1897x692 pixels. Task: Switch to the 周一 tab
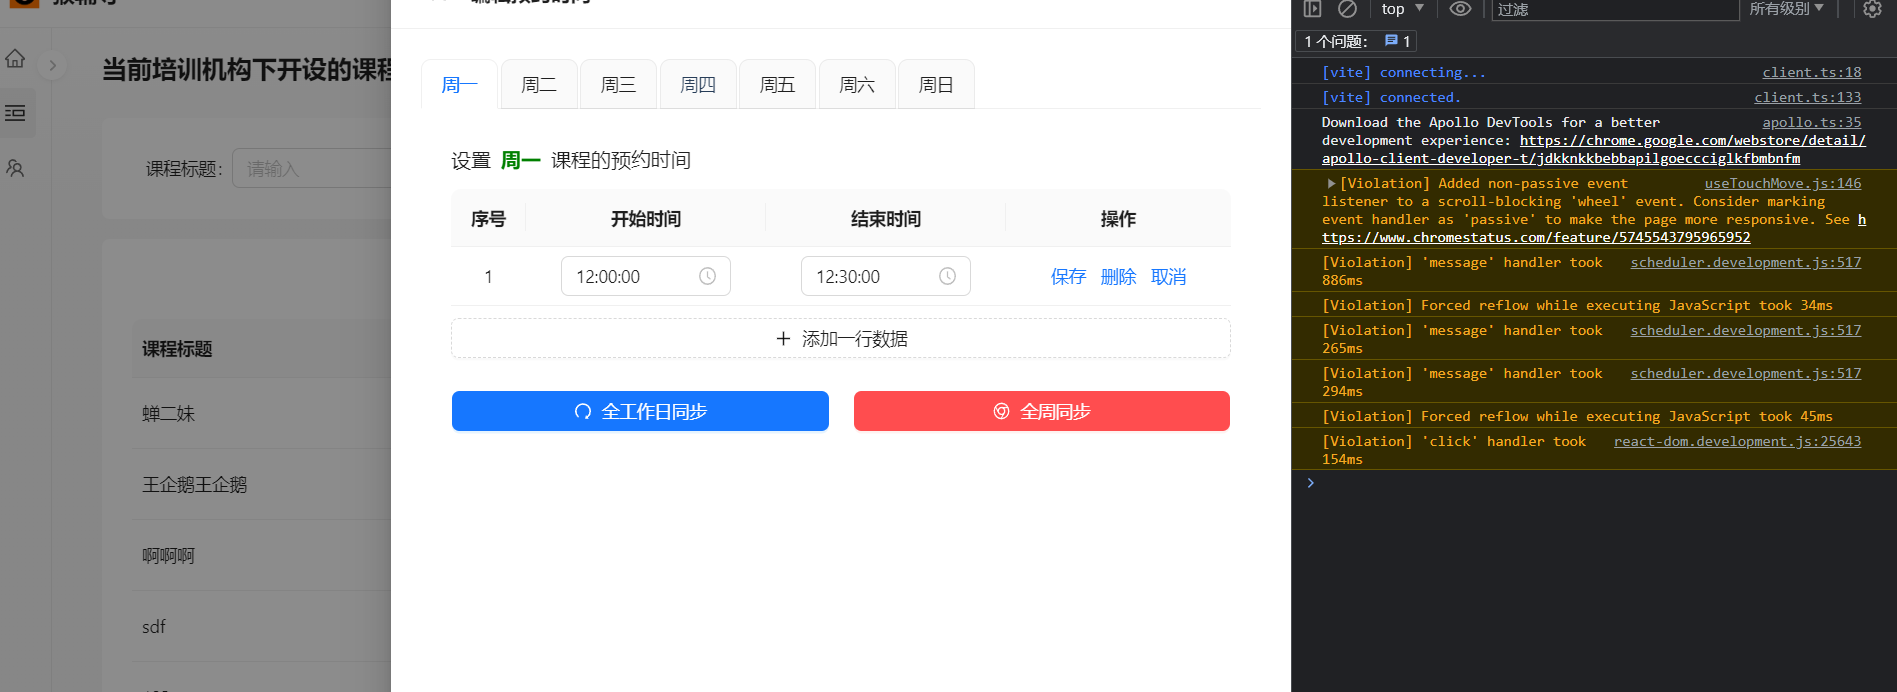[x=459, y=85]
